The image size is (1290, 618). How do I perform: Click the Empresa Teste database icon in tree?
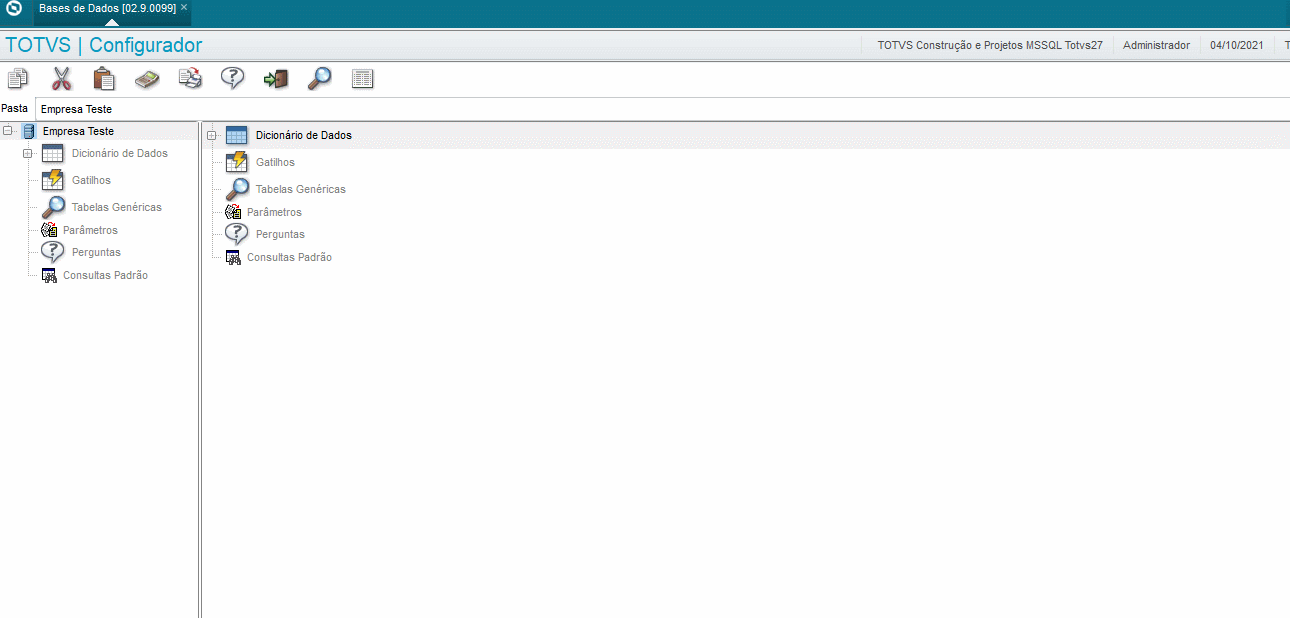[x=28, y=131]
